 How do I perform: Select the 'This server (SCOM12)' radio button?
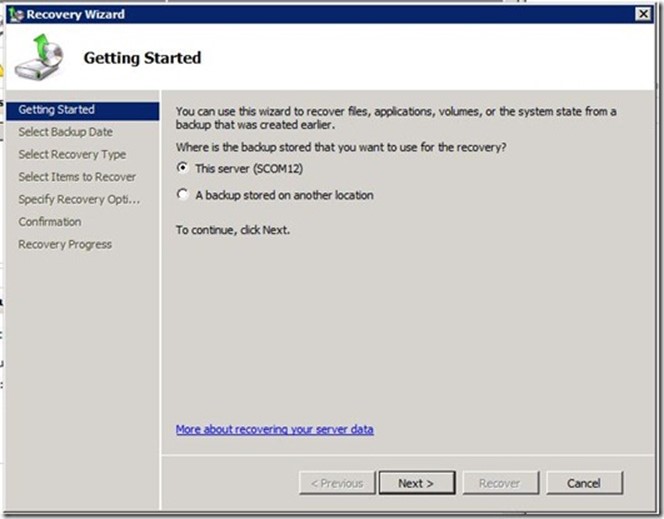[182, 169]
